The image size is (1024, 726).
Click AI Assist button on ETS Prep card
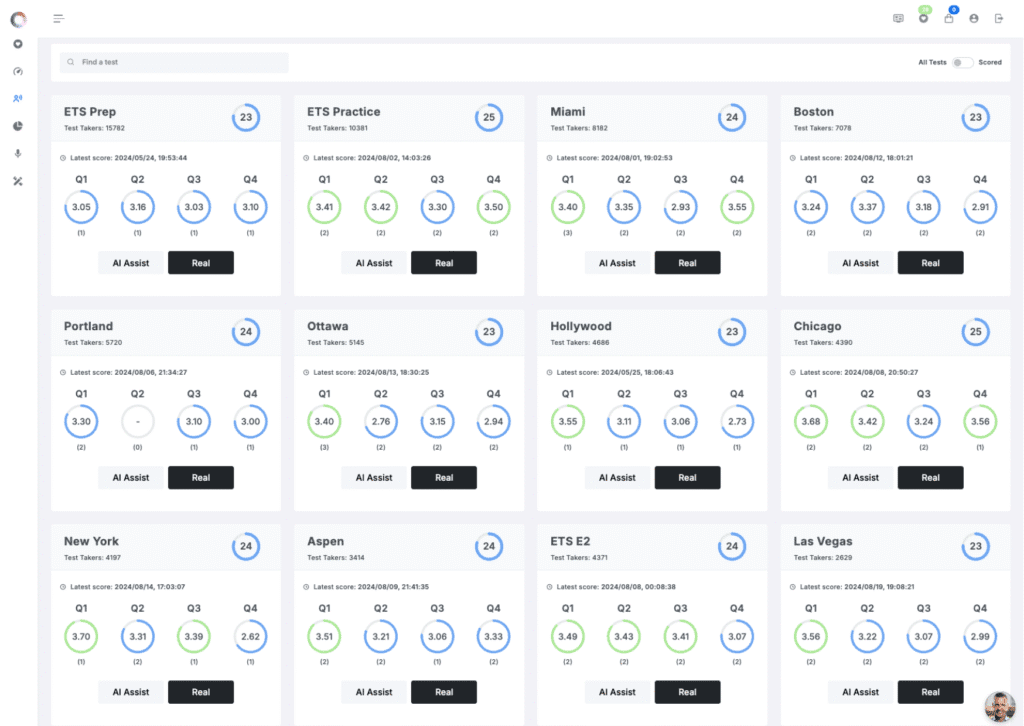[x=131, y=263]
